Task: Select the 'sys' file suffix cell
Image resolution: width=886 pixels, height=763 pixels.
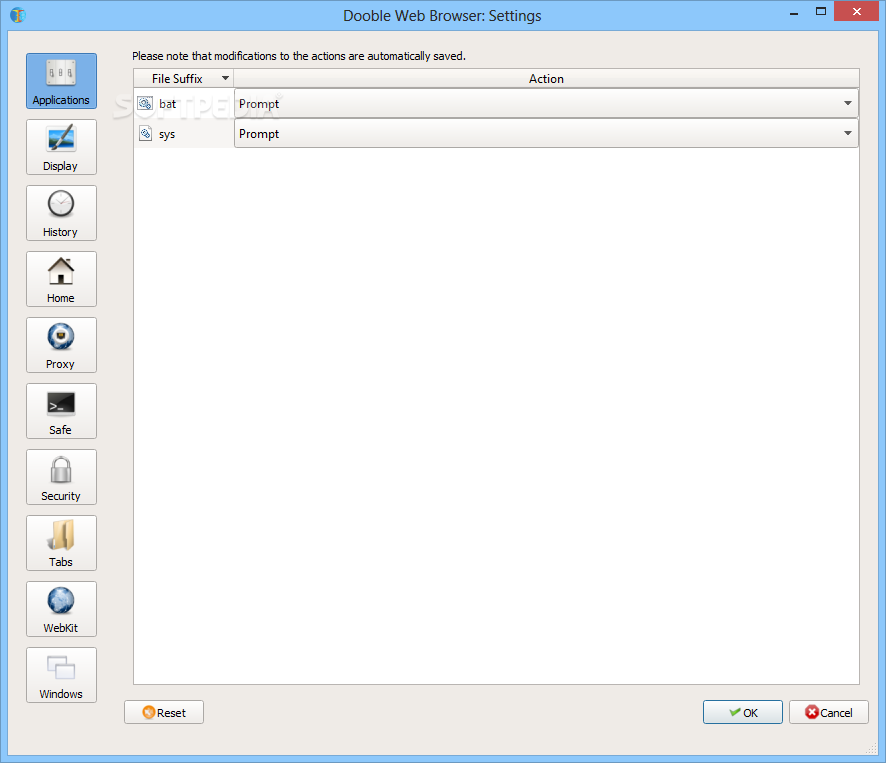Action: [x=184, y=133]
